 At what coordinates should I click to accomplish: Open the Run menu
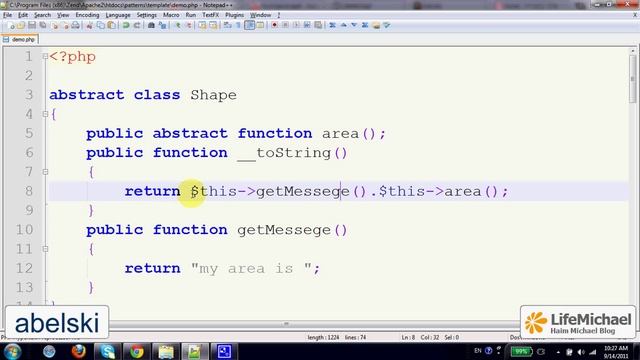coord(191,15)
